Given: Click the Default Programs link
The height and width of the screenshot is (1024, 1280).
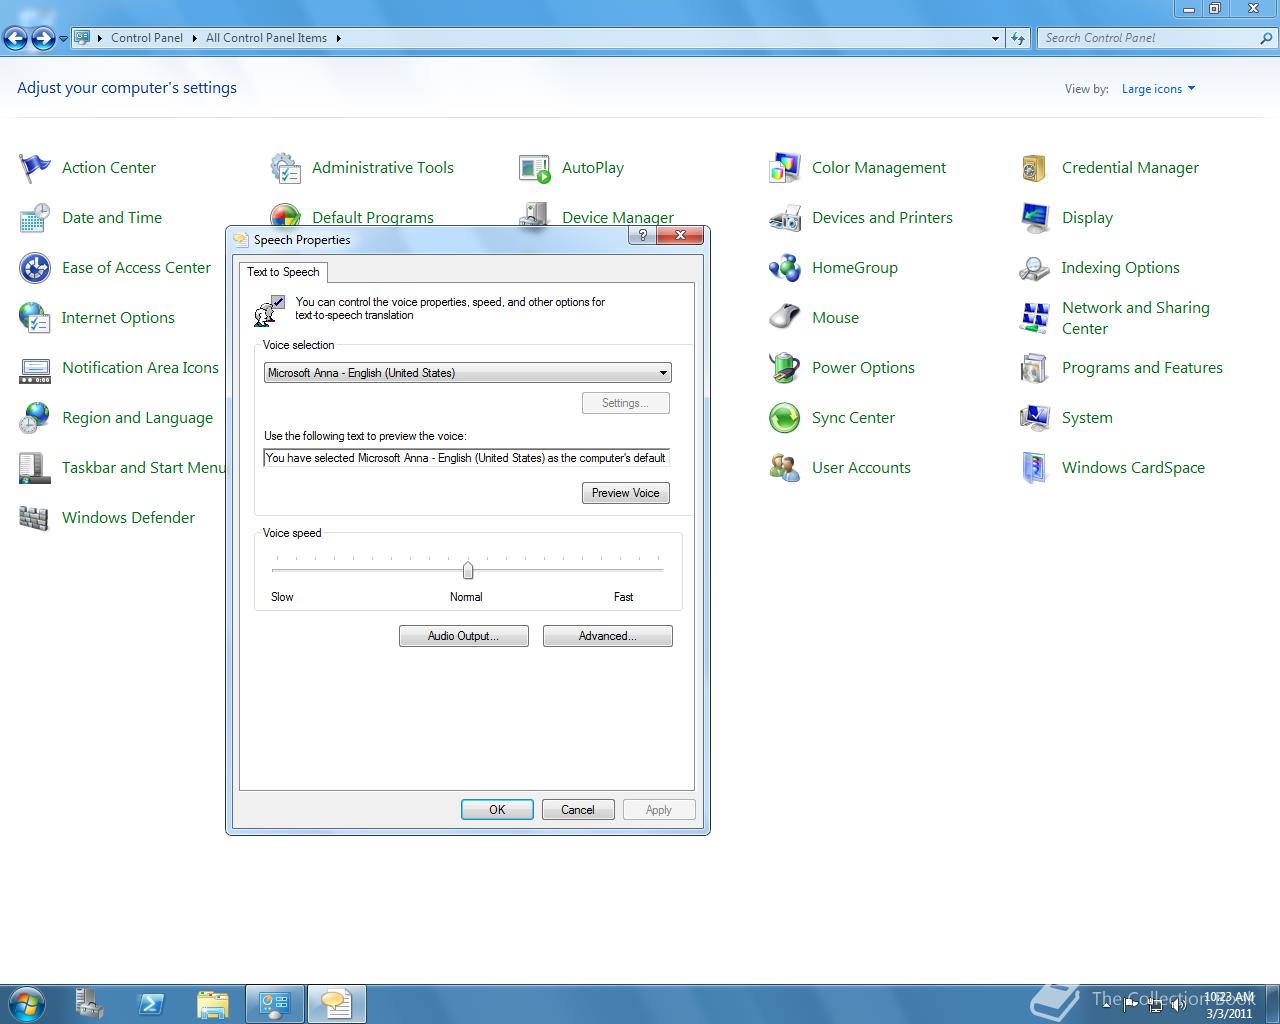Looking at the screenshot, I should click(x=373, y=218).
